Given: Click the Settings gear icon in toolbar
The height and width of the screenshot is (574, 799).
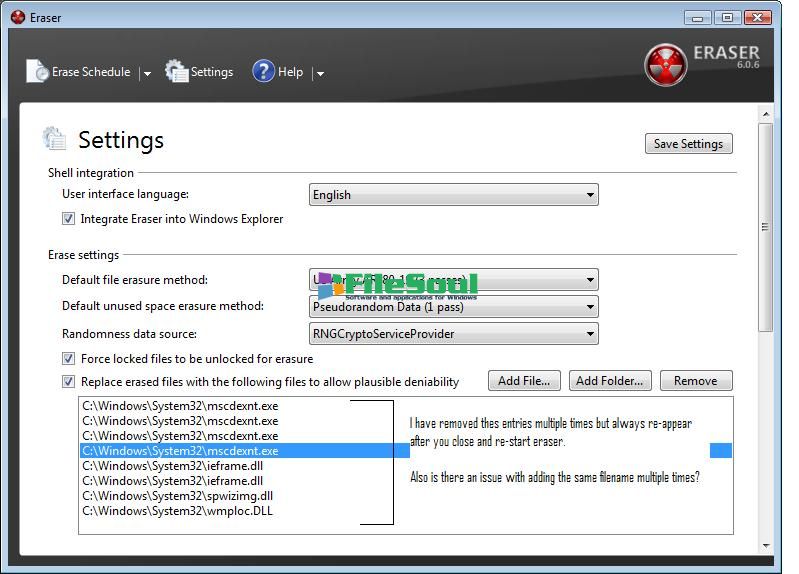Looking at the screenshot, I should tap(177, 71).
